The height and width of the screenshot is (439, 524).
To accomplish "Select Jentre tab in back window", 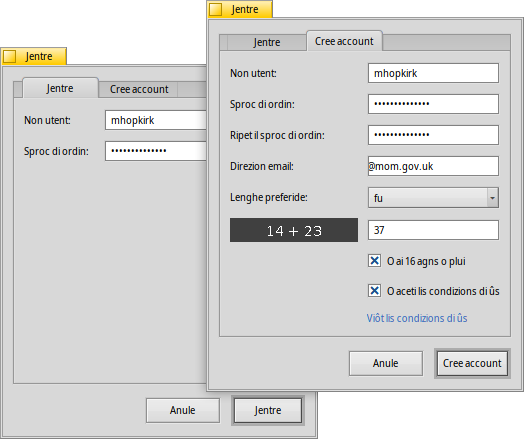I will 60,88.
